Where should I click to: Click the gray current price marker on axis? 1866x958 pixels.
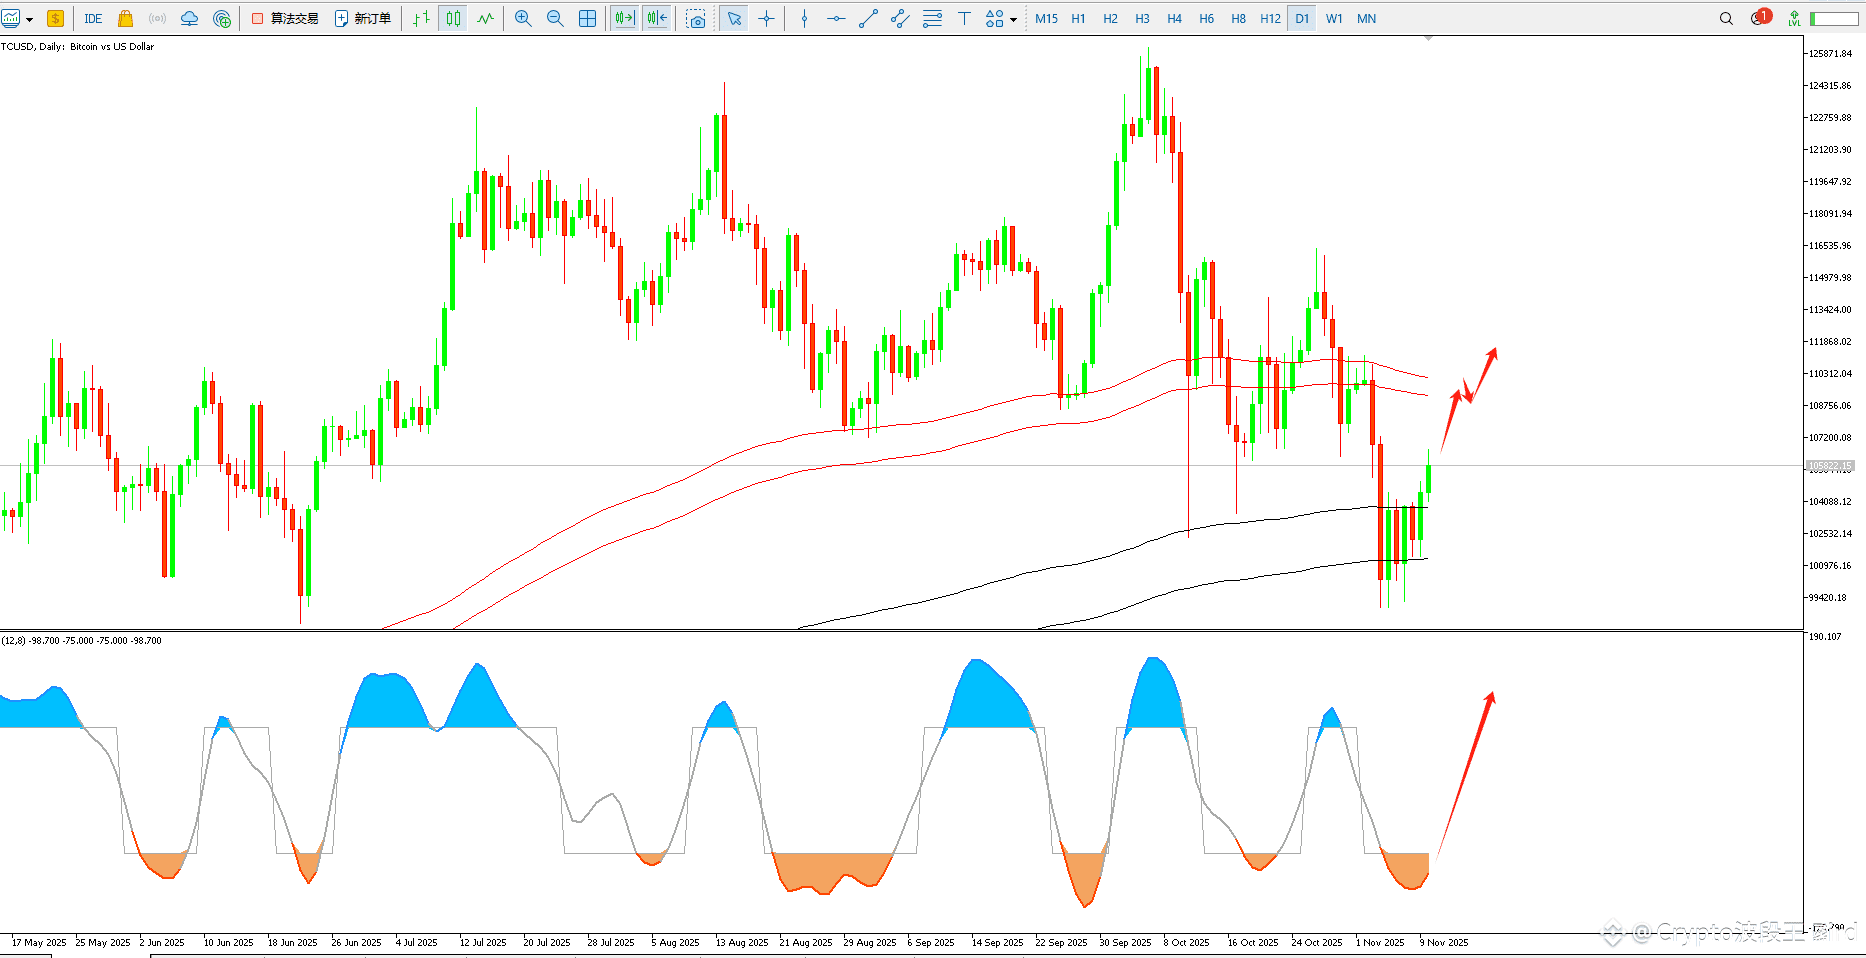click(x=1830, y=466)
